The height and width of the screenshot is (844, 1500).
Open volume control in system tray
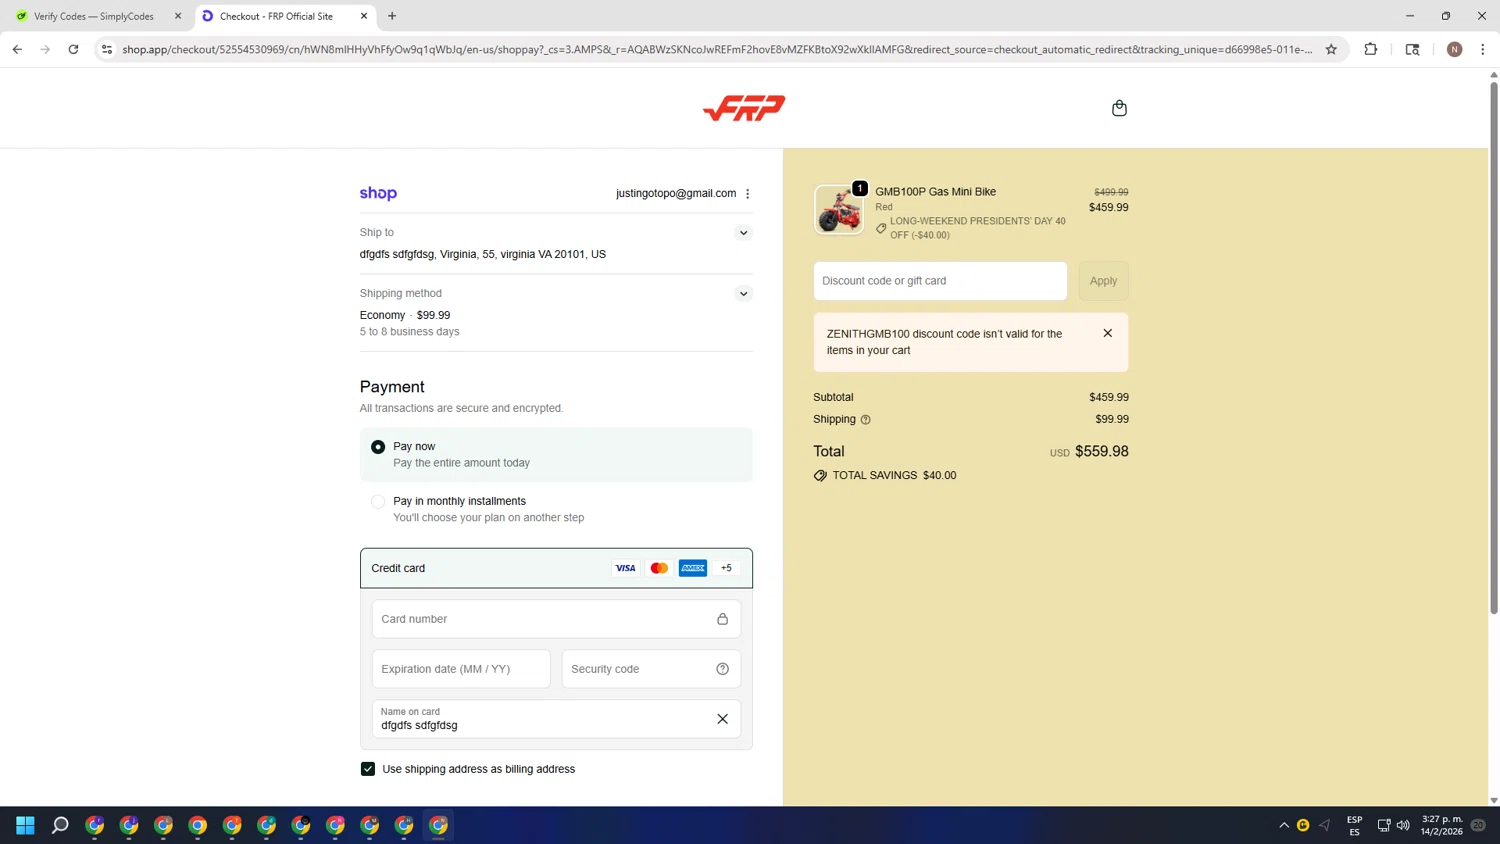[x=1403, y=825]
